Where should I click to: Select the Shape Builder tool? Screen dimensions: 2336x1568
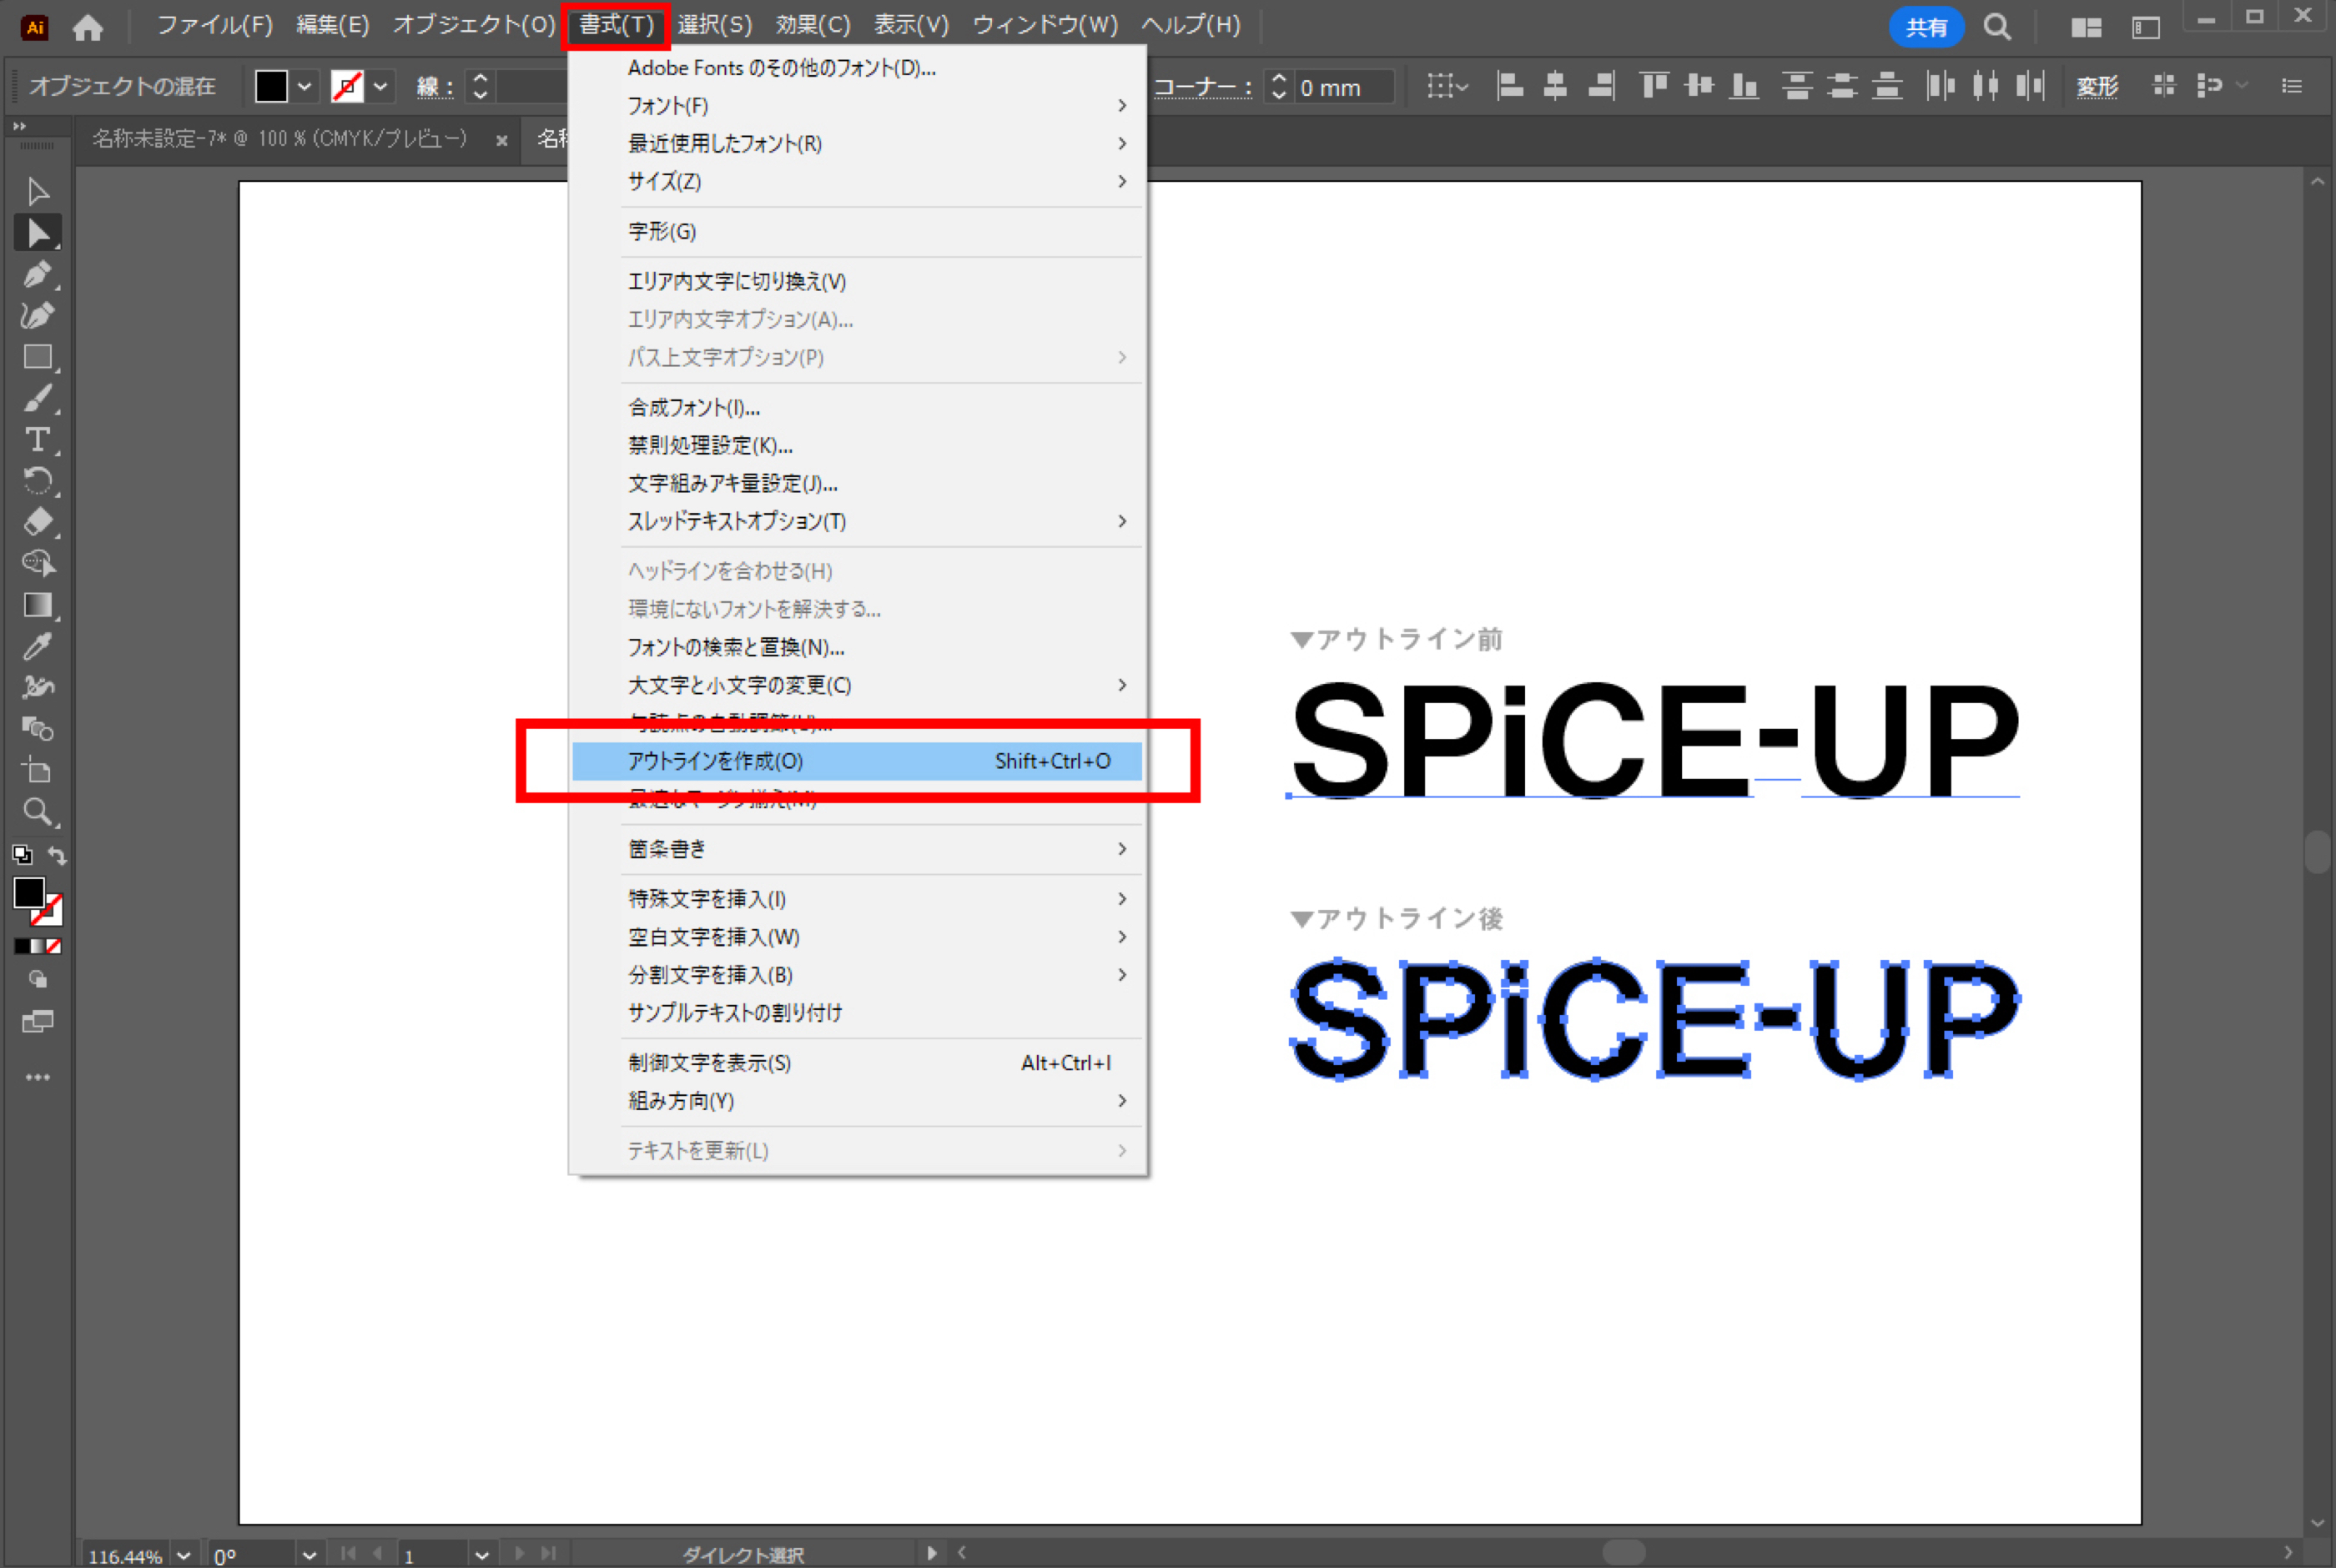[x=38, y=563]
